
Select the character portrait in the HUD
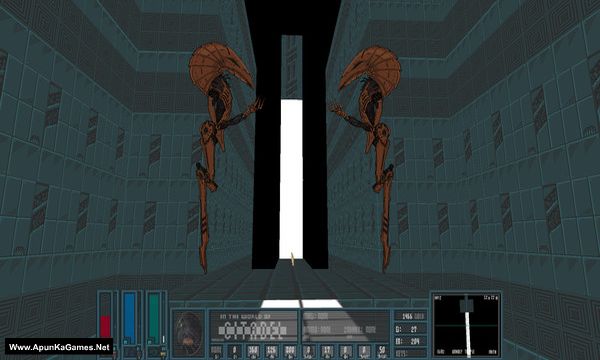click(x=188, y=333)
